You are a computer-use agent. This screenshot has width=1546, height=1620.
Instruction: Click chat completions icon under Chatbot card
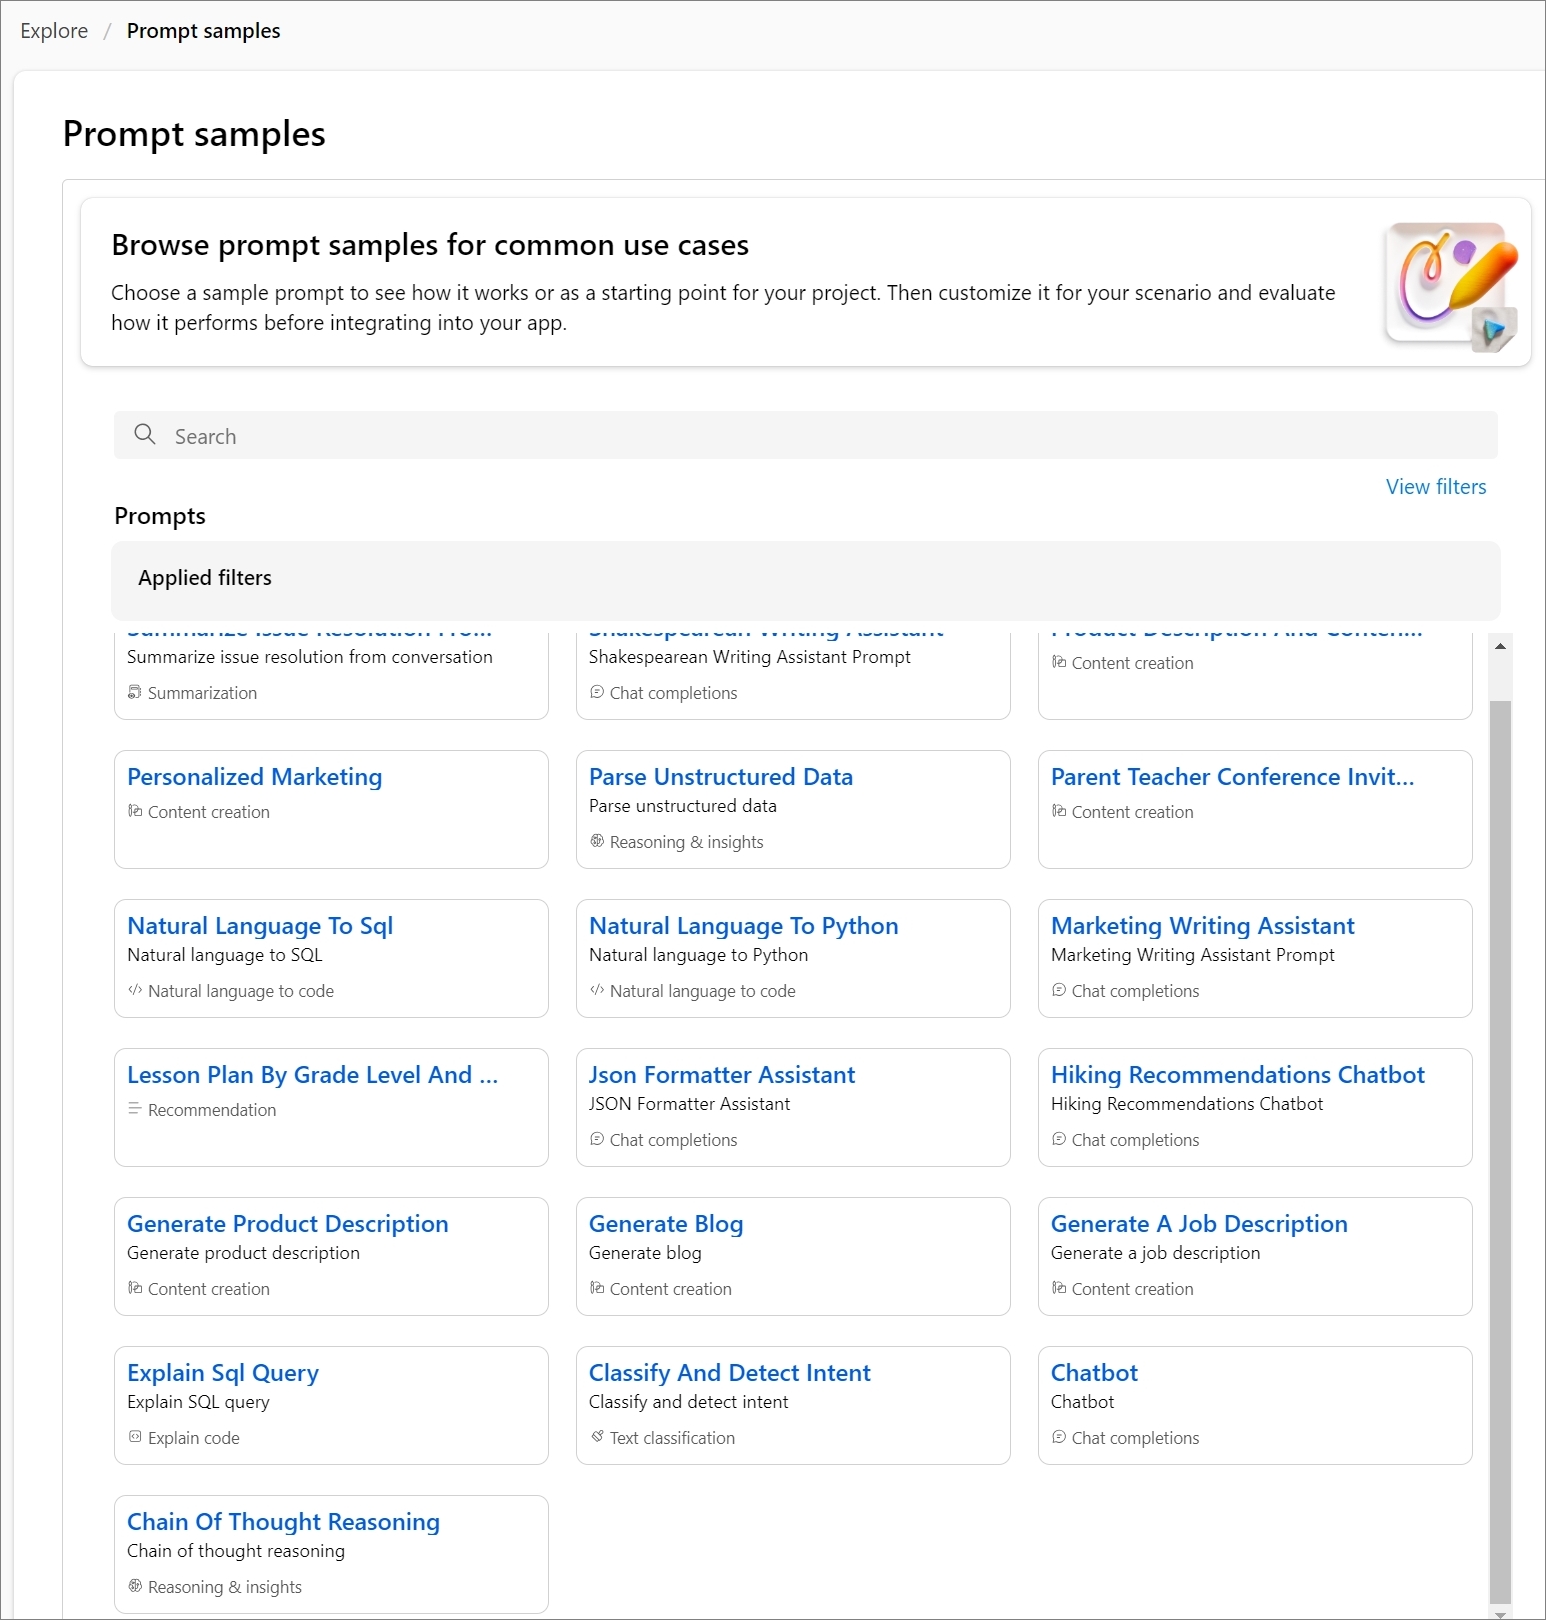(1059, 1437)
